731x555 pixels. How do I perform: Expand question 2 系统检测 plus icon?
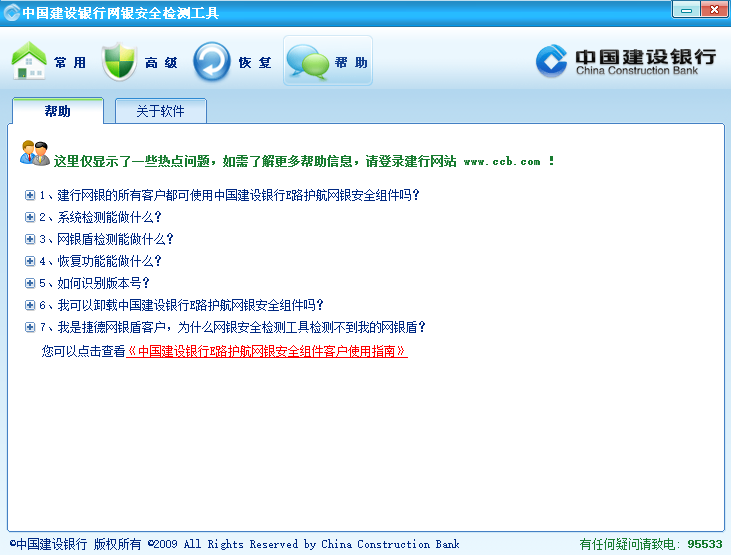pos(30,217)
